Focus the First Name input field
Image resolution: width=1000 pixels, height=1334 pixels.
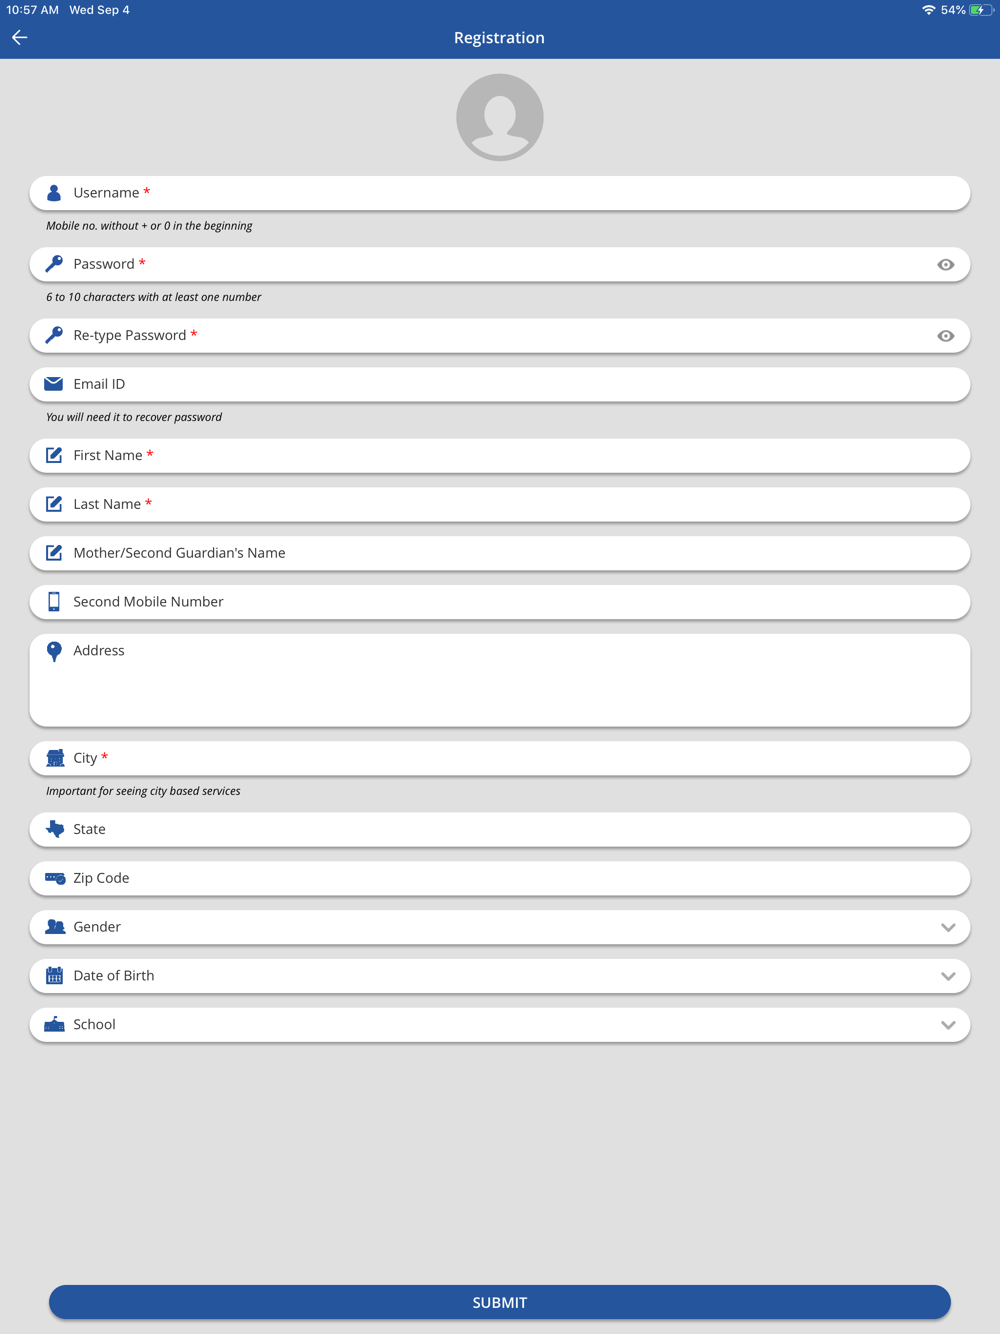pos(500,456)
